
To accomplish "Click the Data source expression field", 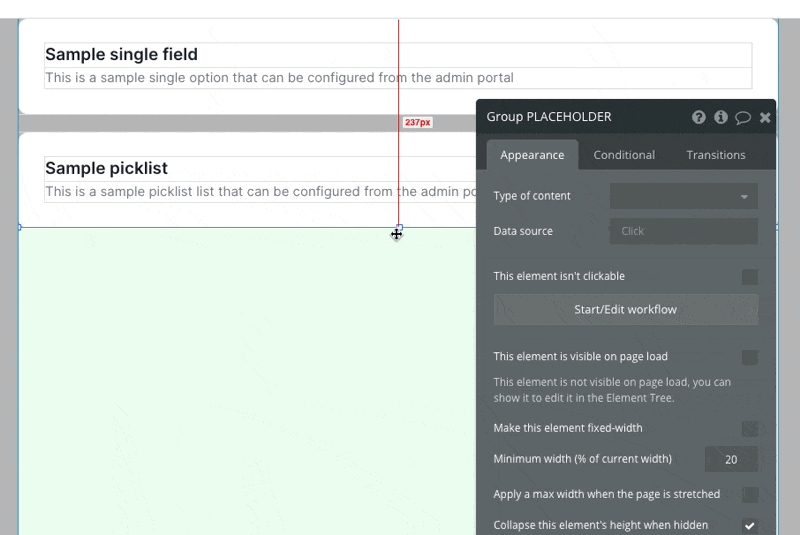I will 683,231.
